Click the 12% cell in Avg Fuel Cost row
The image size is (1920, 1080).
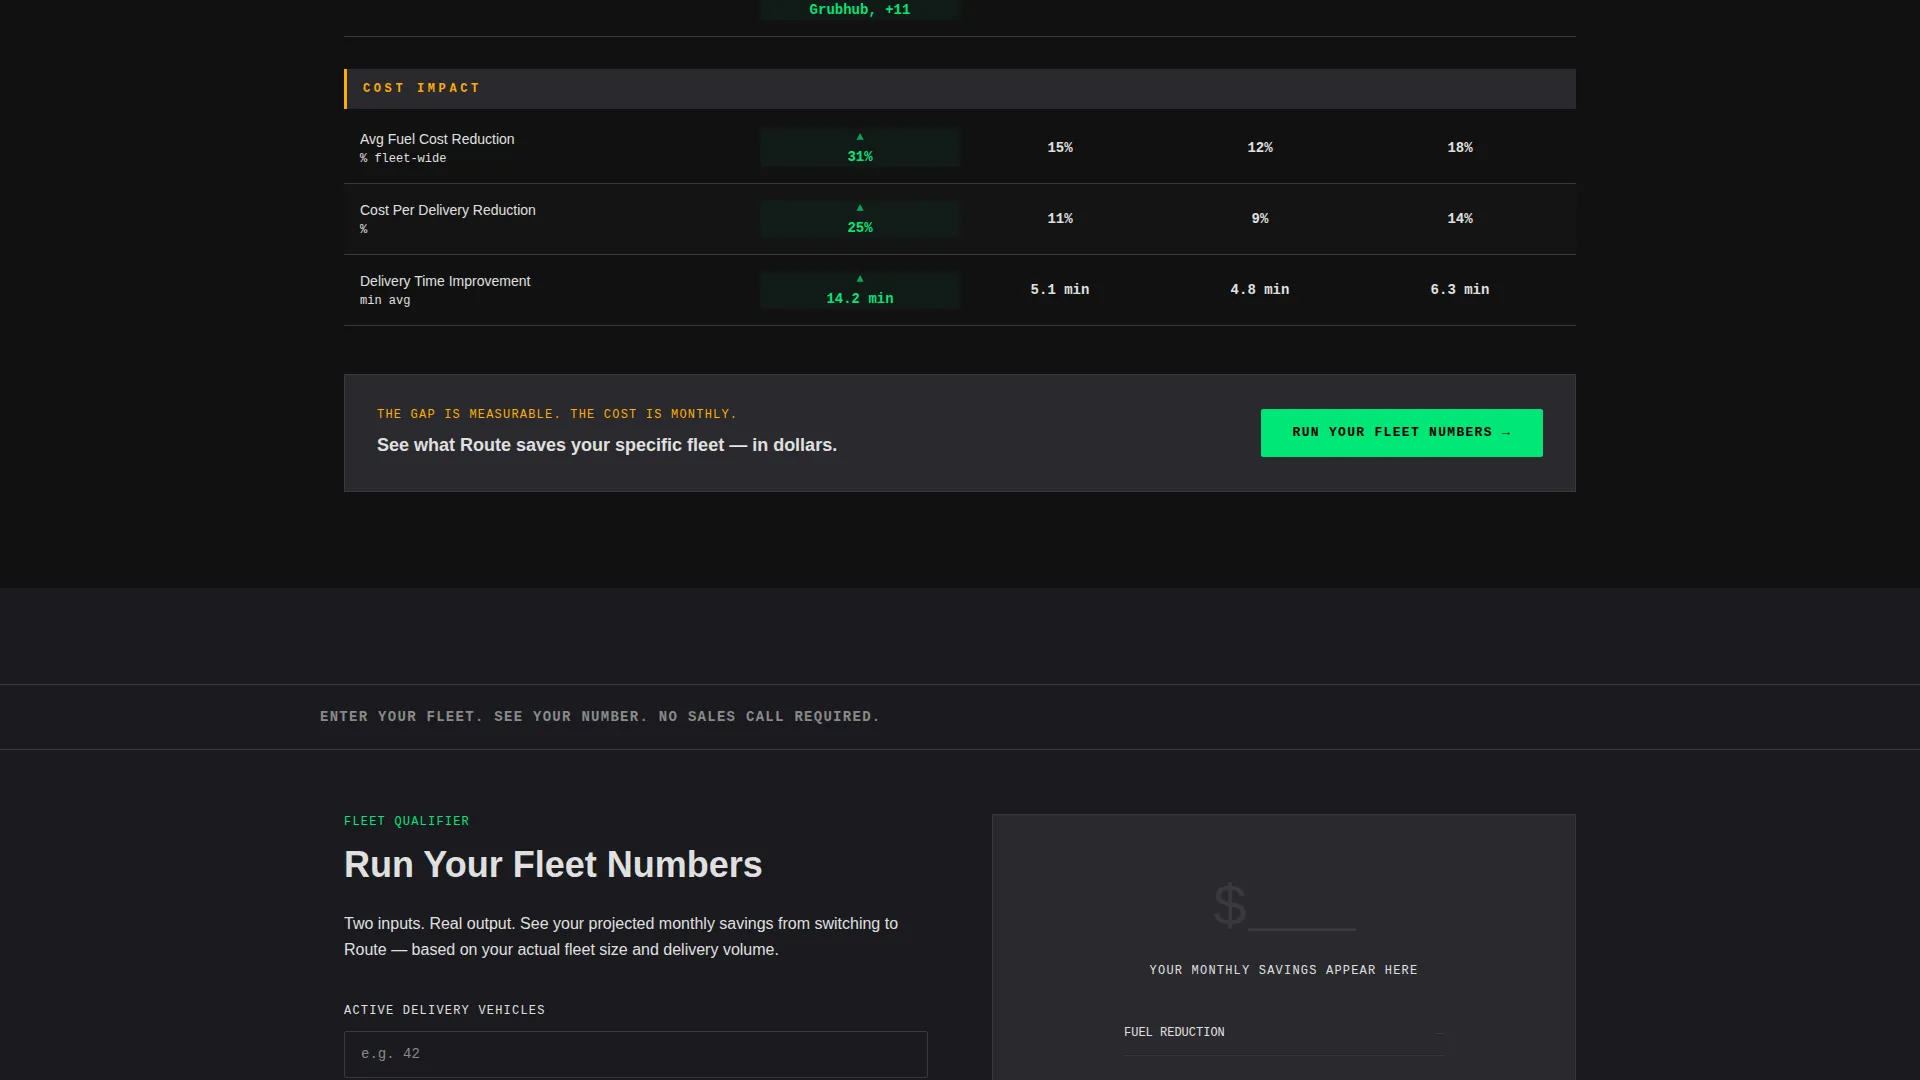1260,148
